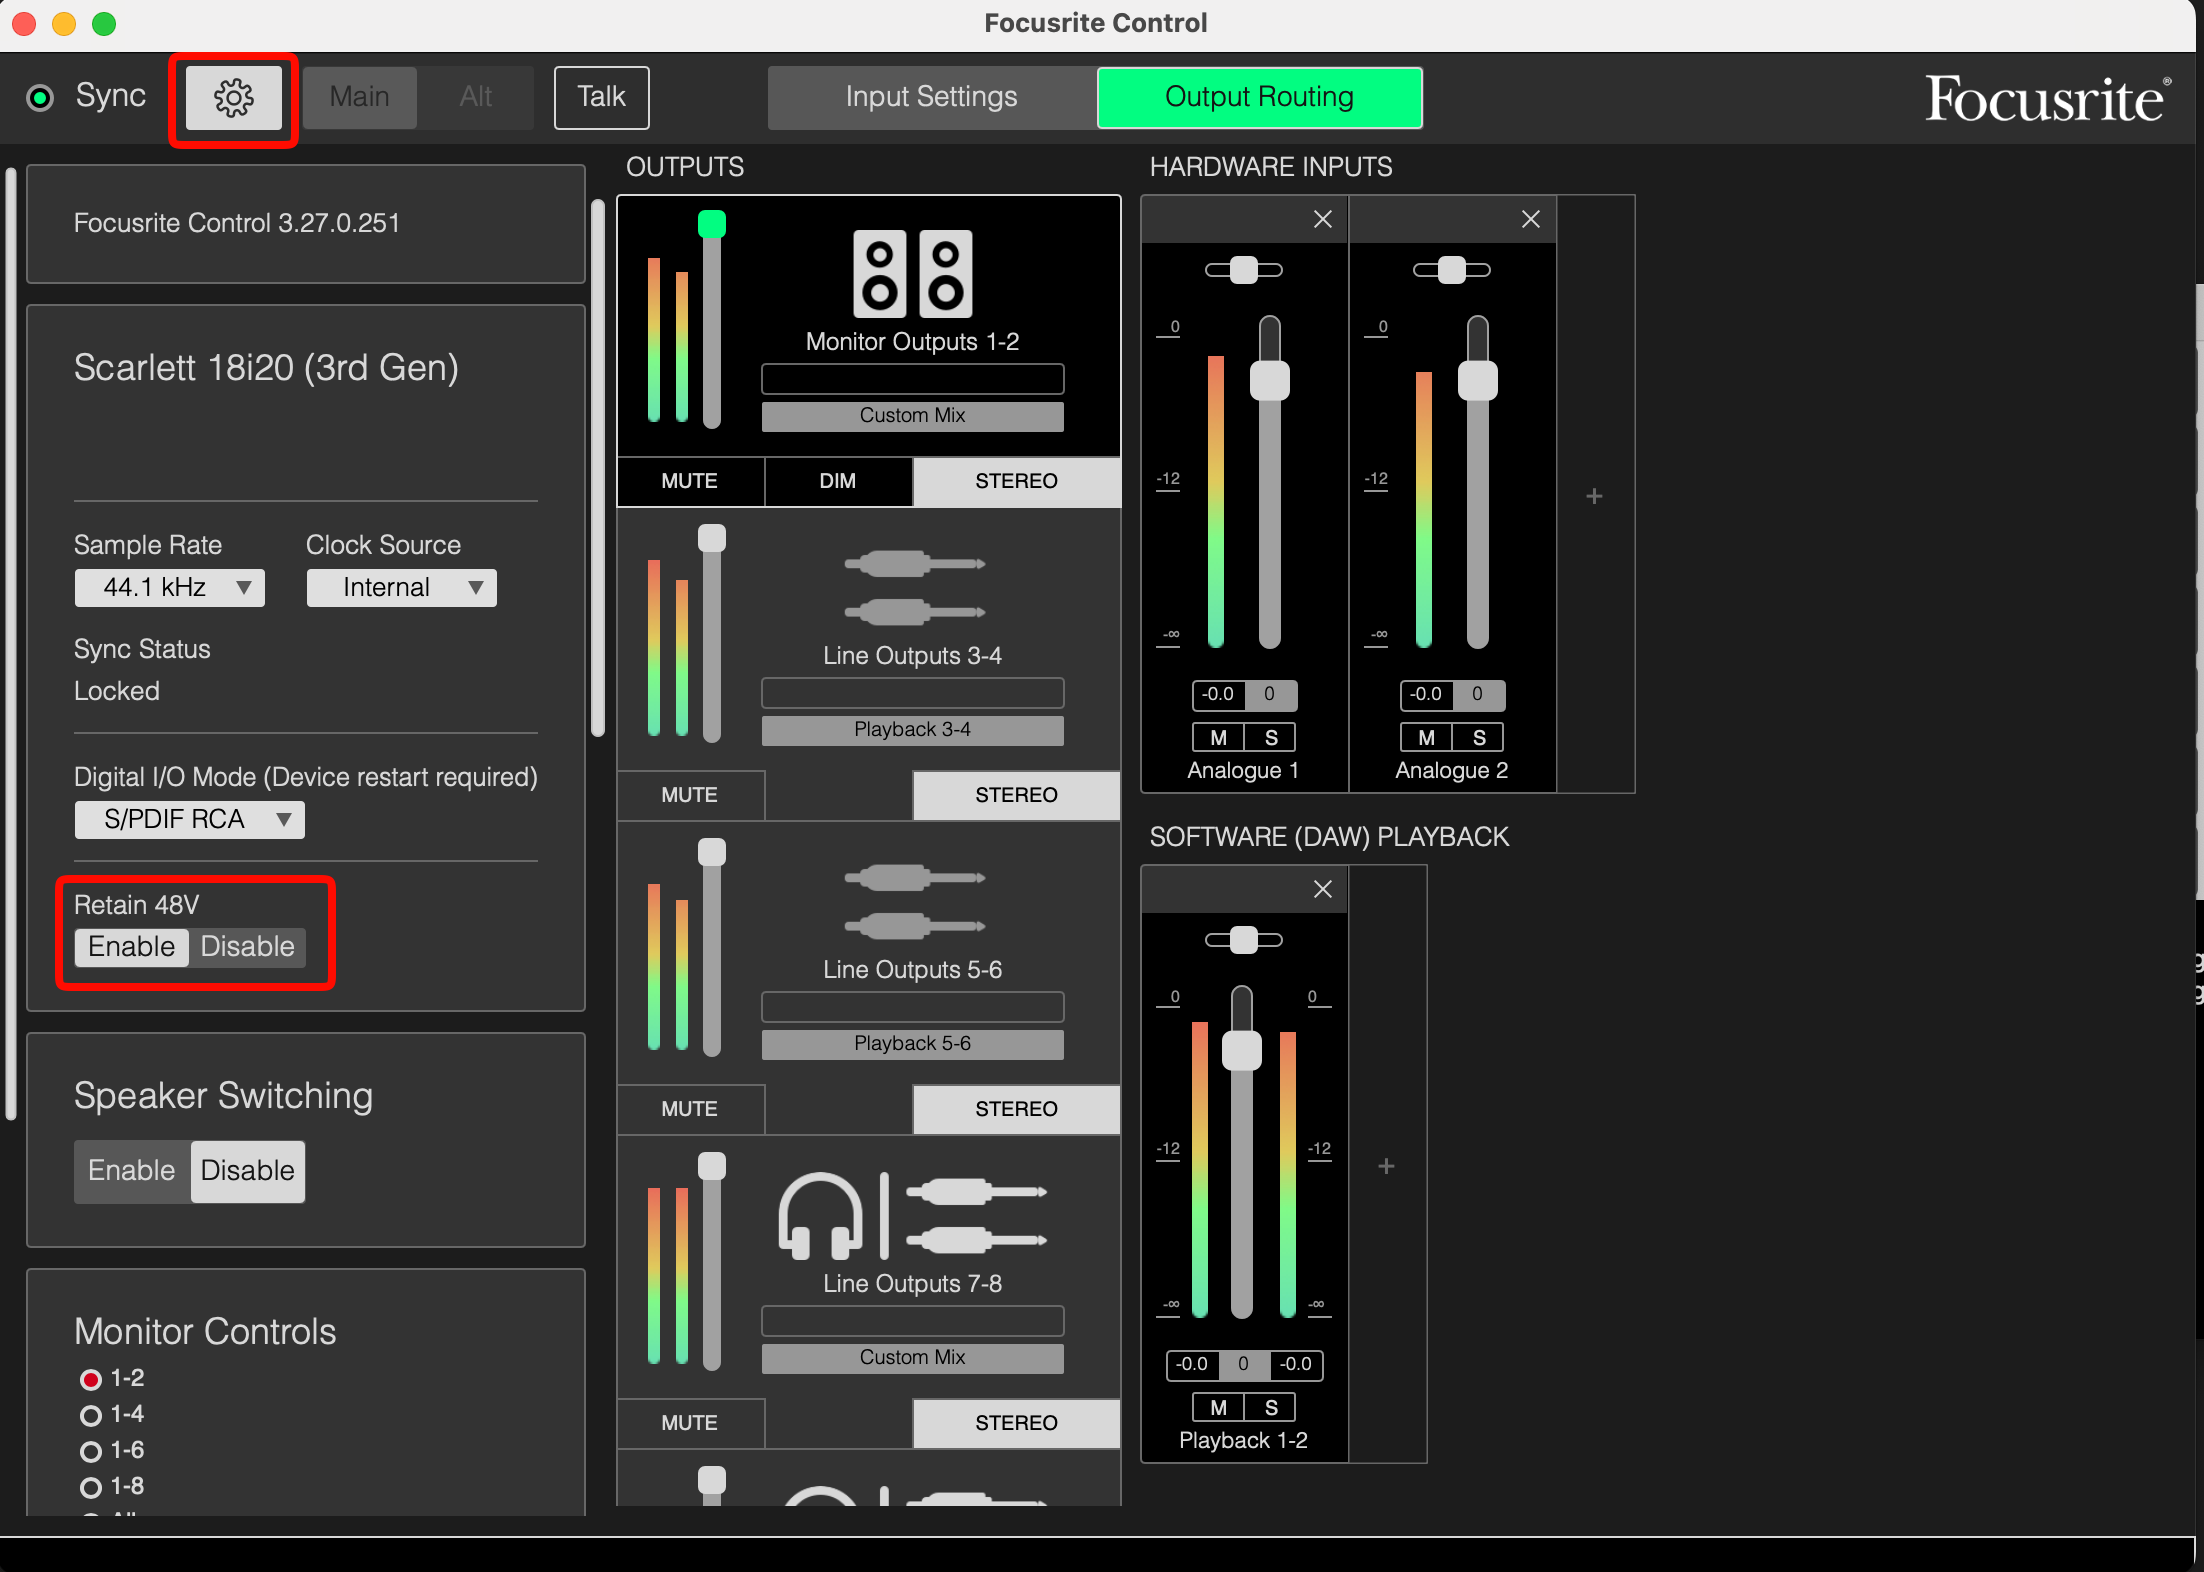Dim Monitor Outputs 1-2
The image size is (2204, 1572).
click(x=838, y=482)
